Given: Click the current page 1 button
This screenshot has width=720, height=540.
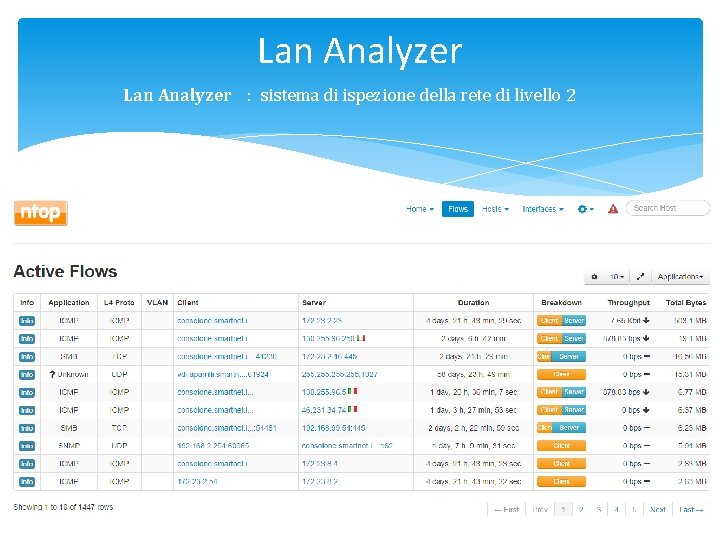Looking at the screenshot, I should (x=563, y=509).
